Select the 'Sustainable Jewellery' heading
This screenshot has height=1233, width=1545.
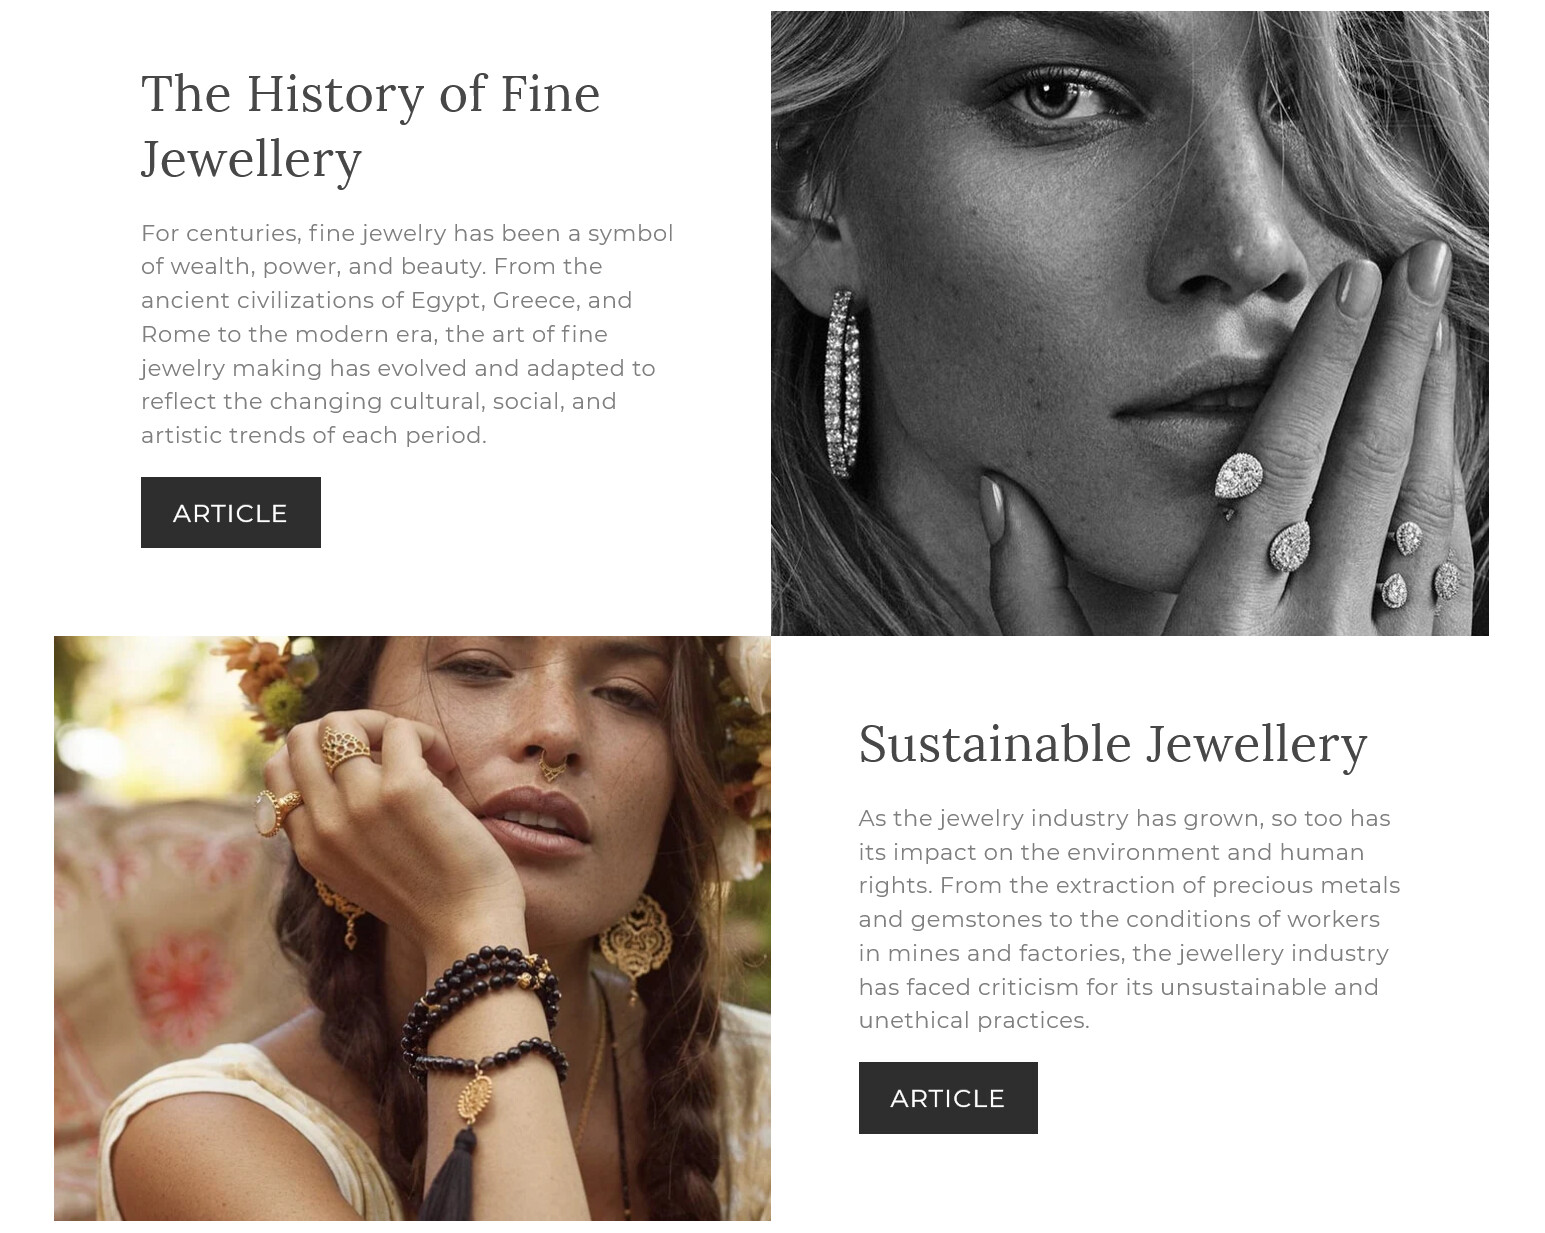pyautogui.click(x=1112, y=744)
